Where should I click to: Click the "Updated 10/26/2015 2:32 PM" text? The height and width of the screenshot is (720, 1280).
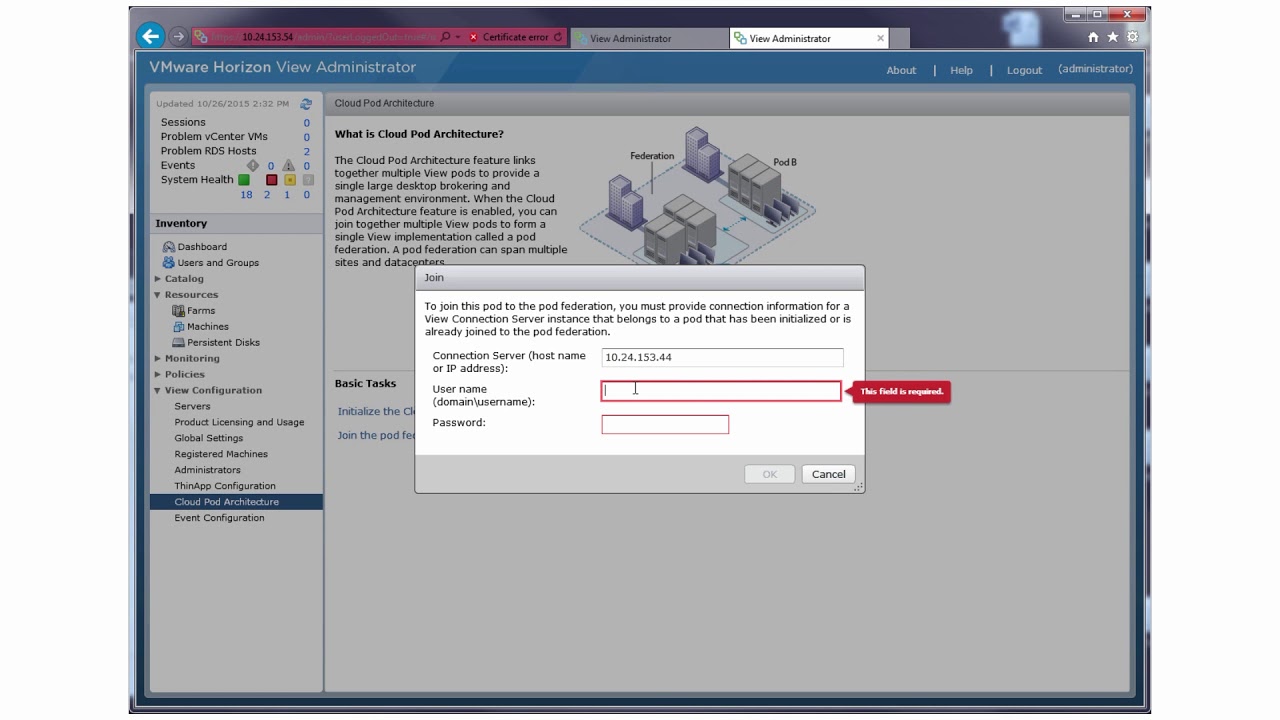coord(222,104)
